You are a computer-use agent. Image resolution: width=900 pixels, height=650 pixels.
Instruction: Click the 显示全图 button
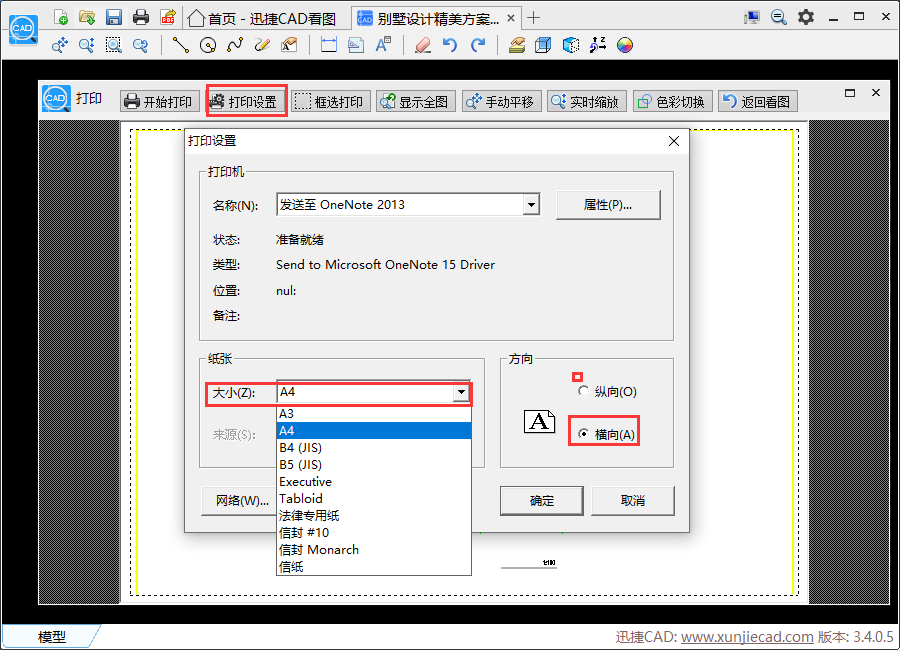pos(416,102)
